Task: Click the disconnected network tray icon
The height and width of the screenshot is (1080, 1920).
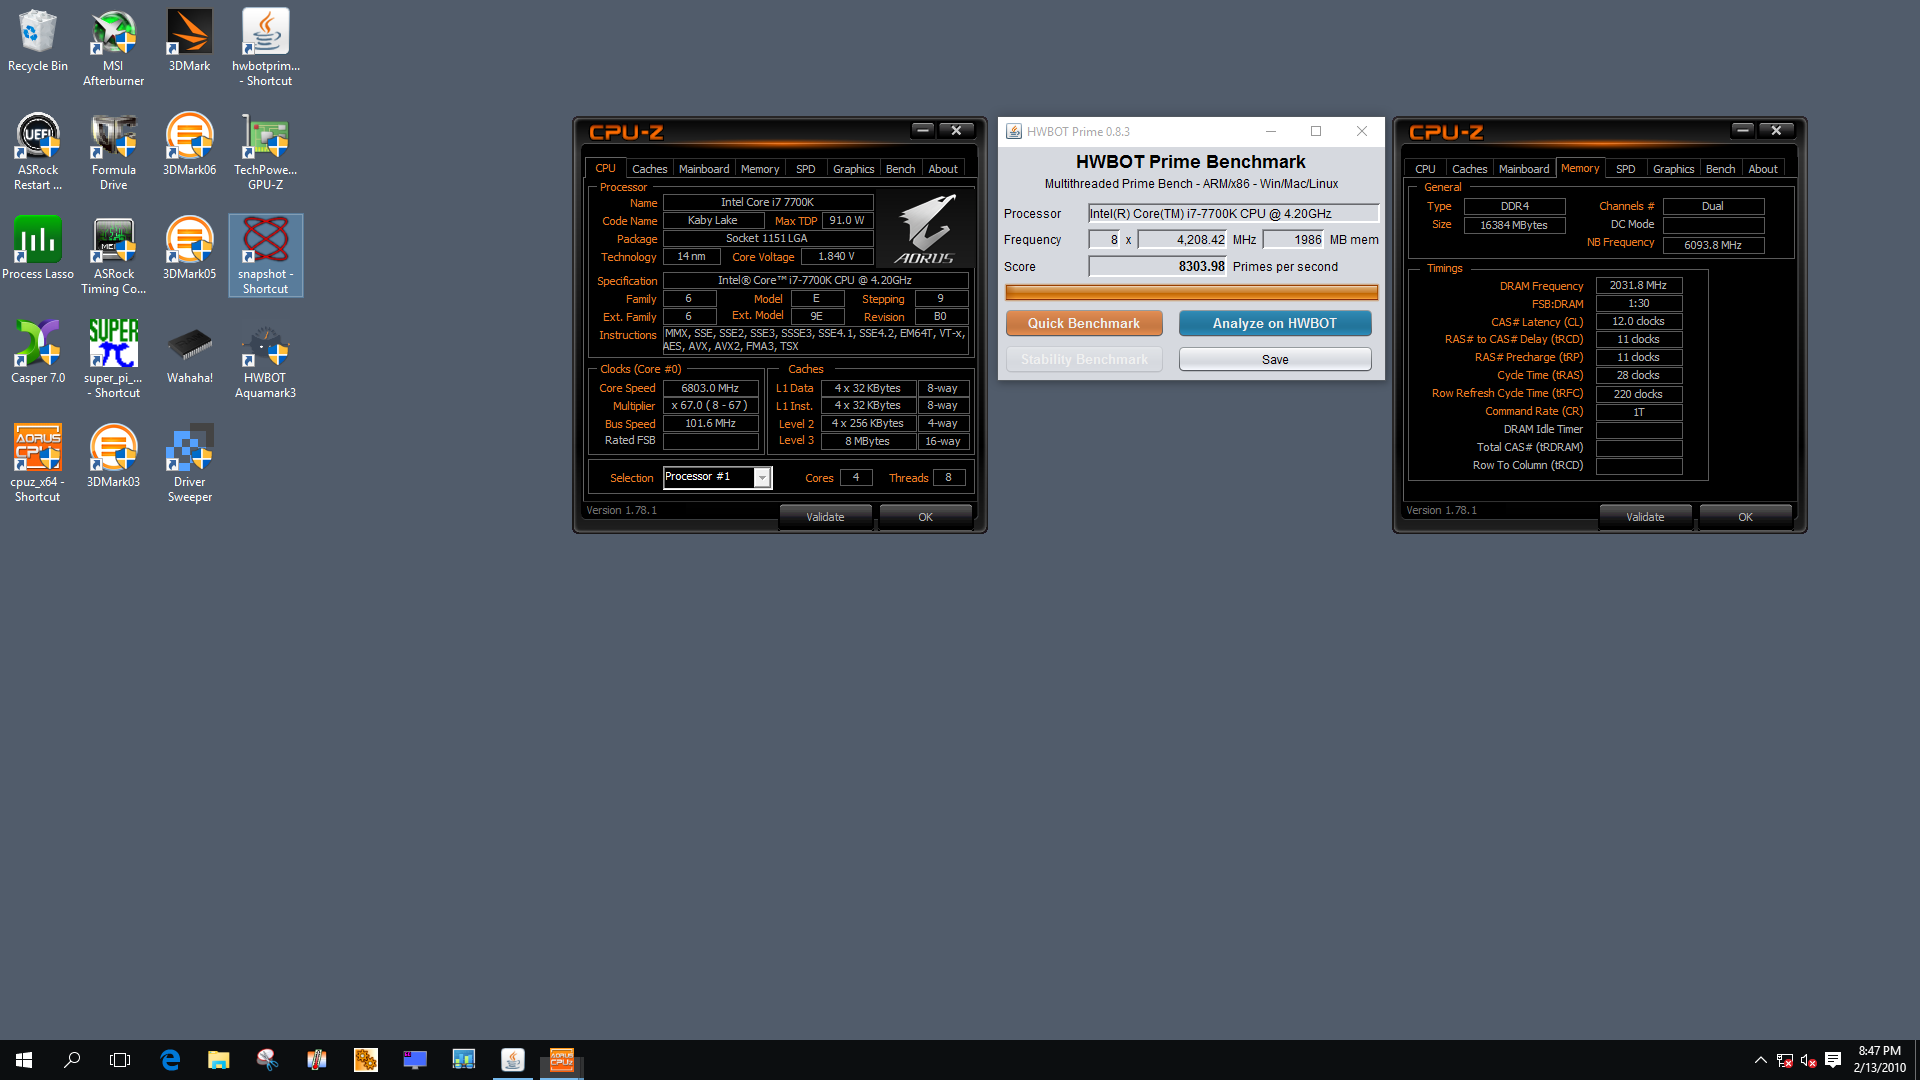Action: [x=1784, y=1060]
